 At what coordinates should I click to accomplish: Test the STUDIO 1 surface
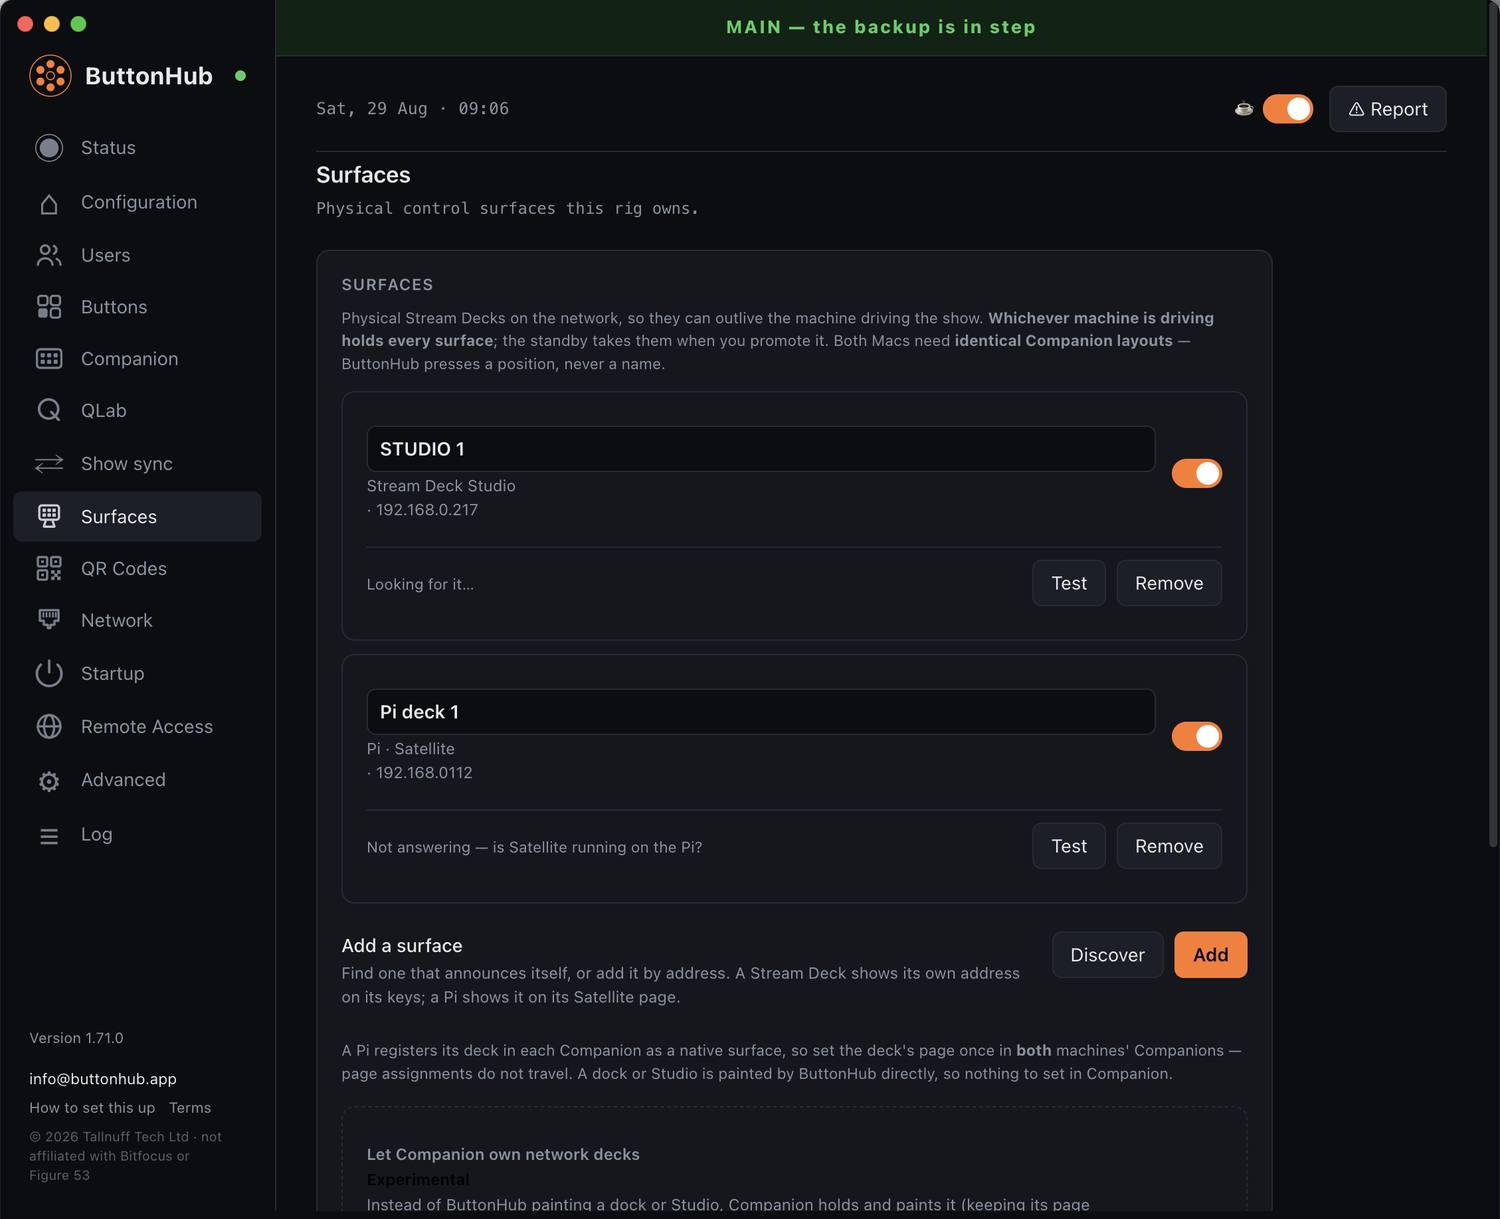click(1069, 583)
